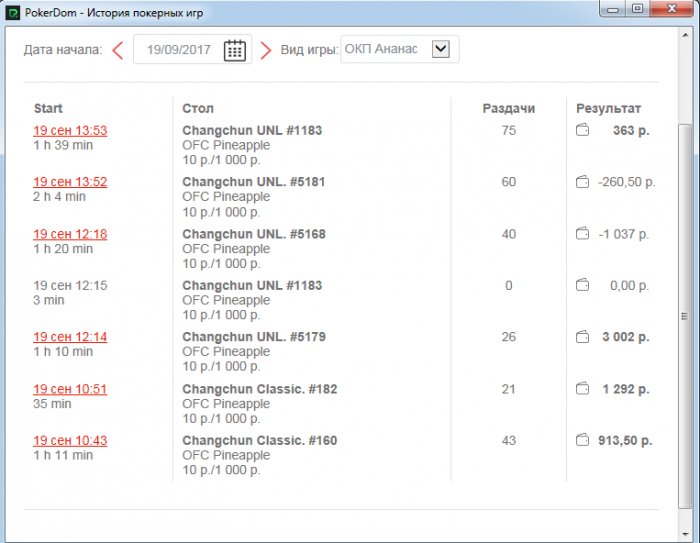Open session 19 сен 13:53 link

(x=70, y=130)
